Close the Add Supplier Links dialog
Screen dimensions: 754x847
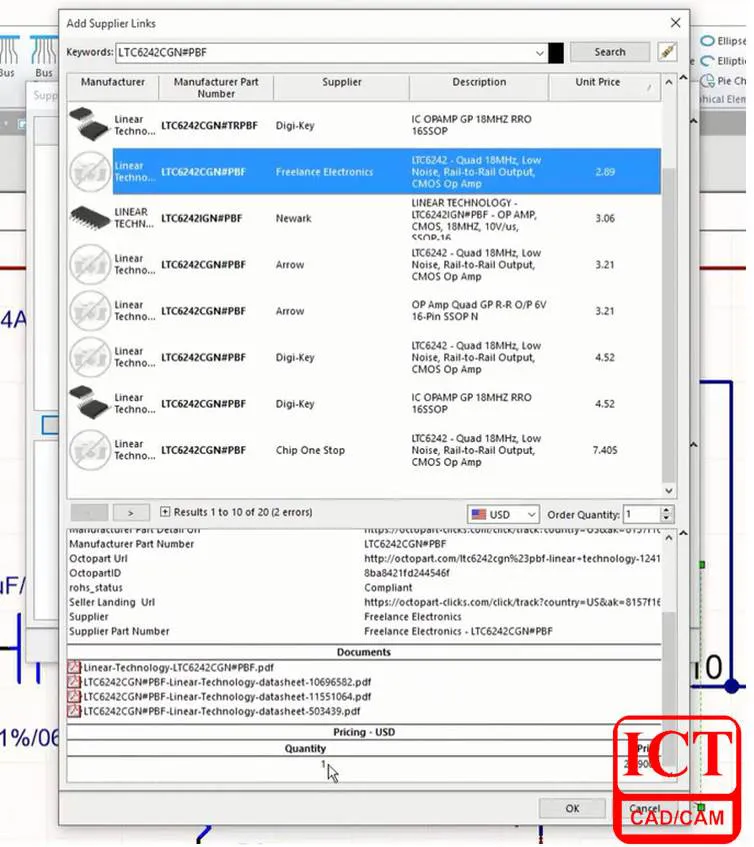coord(675,23)
